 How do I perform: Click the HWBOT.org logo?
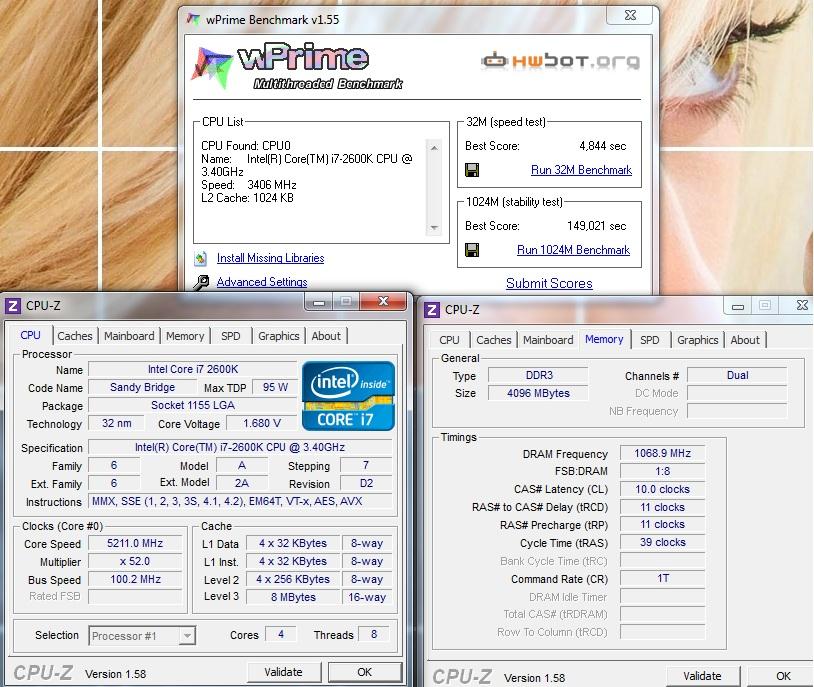pyautogui.click(x=561, y=60)
